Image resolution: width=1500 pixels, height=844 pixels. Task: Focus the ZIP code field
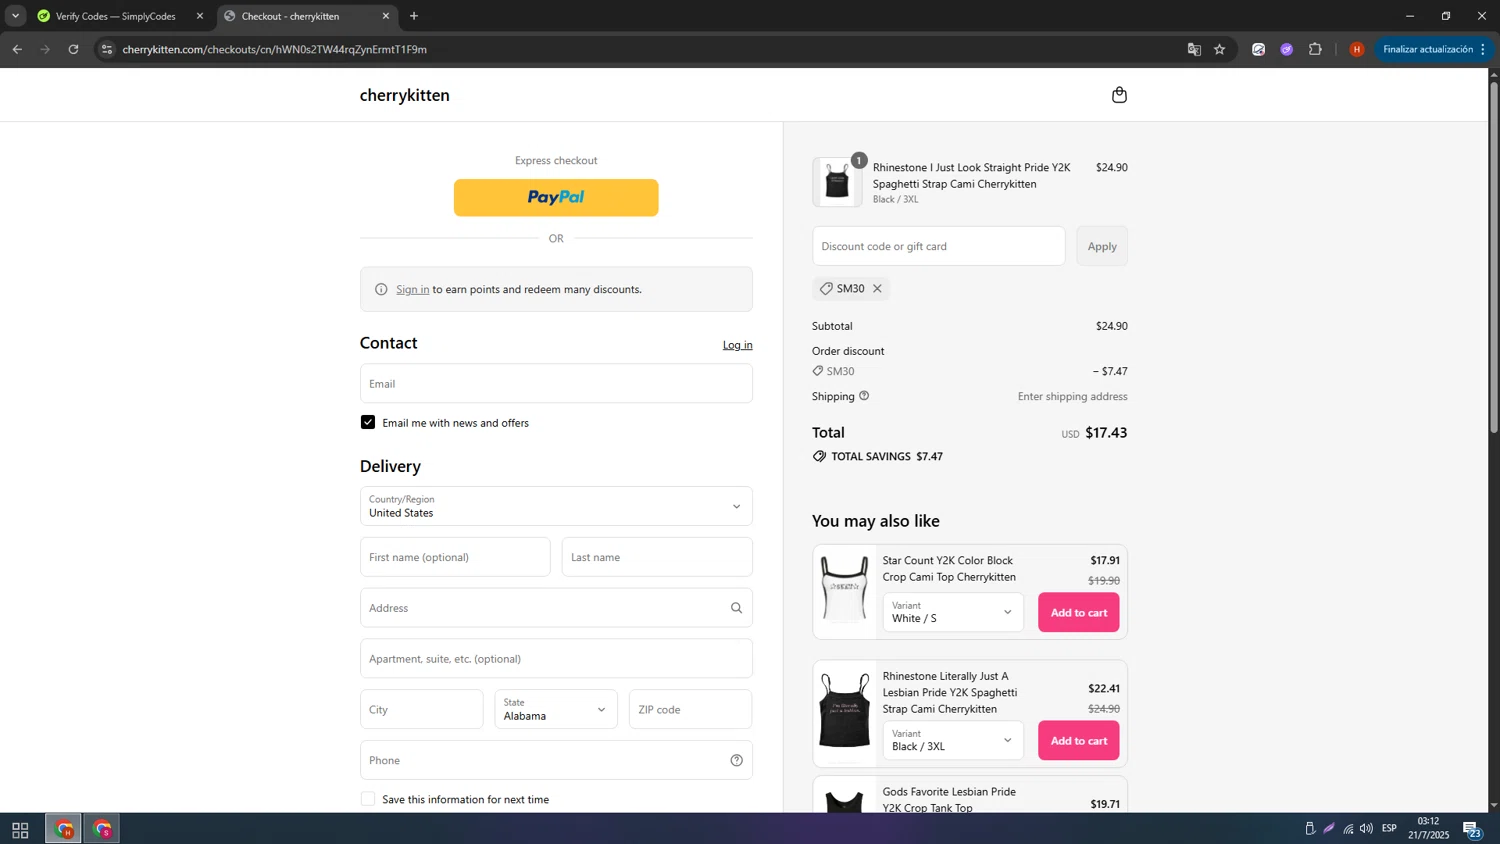[690, 709]
